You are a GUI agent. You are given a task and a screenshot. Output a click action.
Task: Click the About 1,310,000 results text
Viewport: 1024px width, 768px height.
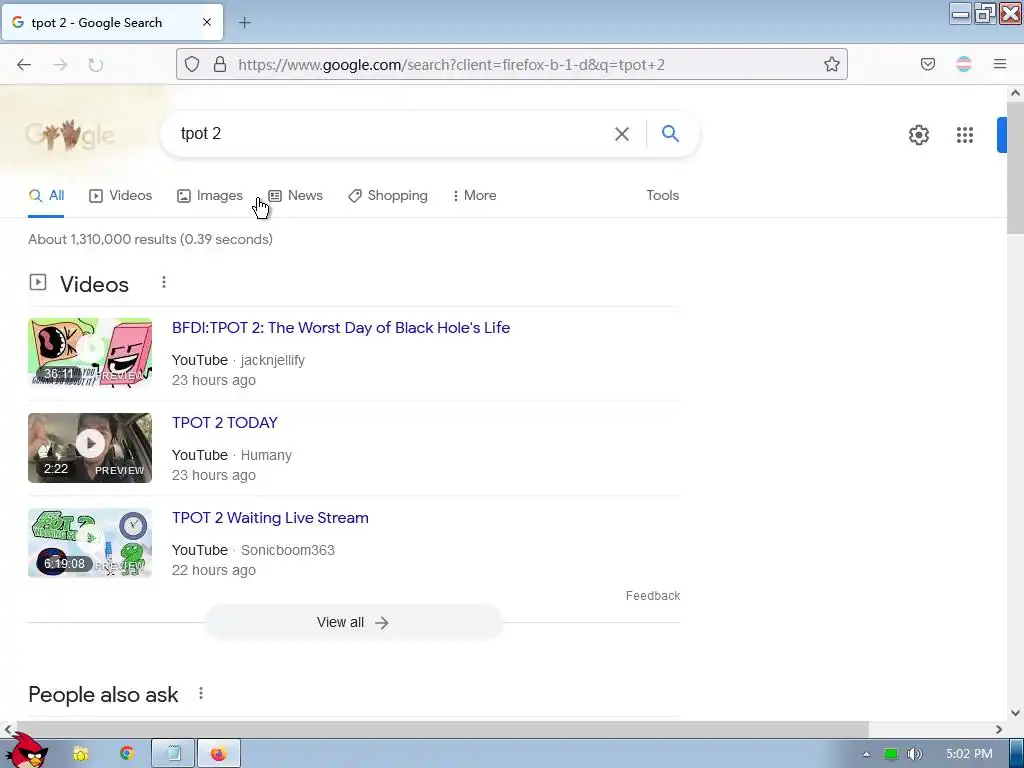[x=150, y=239]
